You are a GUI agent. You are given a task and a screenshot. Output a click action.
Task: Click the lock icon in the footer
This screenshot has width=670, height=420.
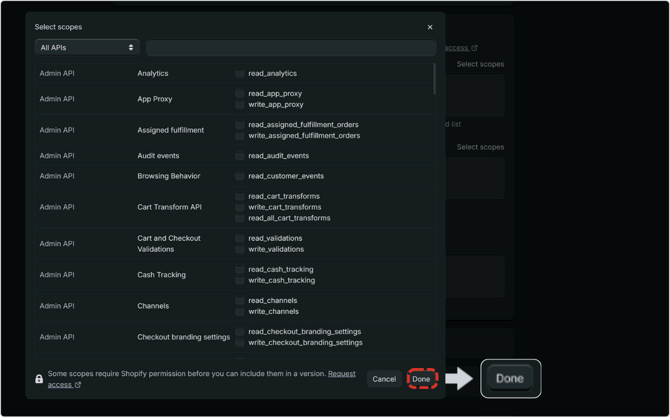(x=39, y=379)
